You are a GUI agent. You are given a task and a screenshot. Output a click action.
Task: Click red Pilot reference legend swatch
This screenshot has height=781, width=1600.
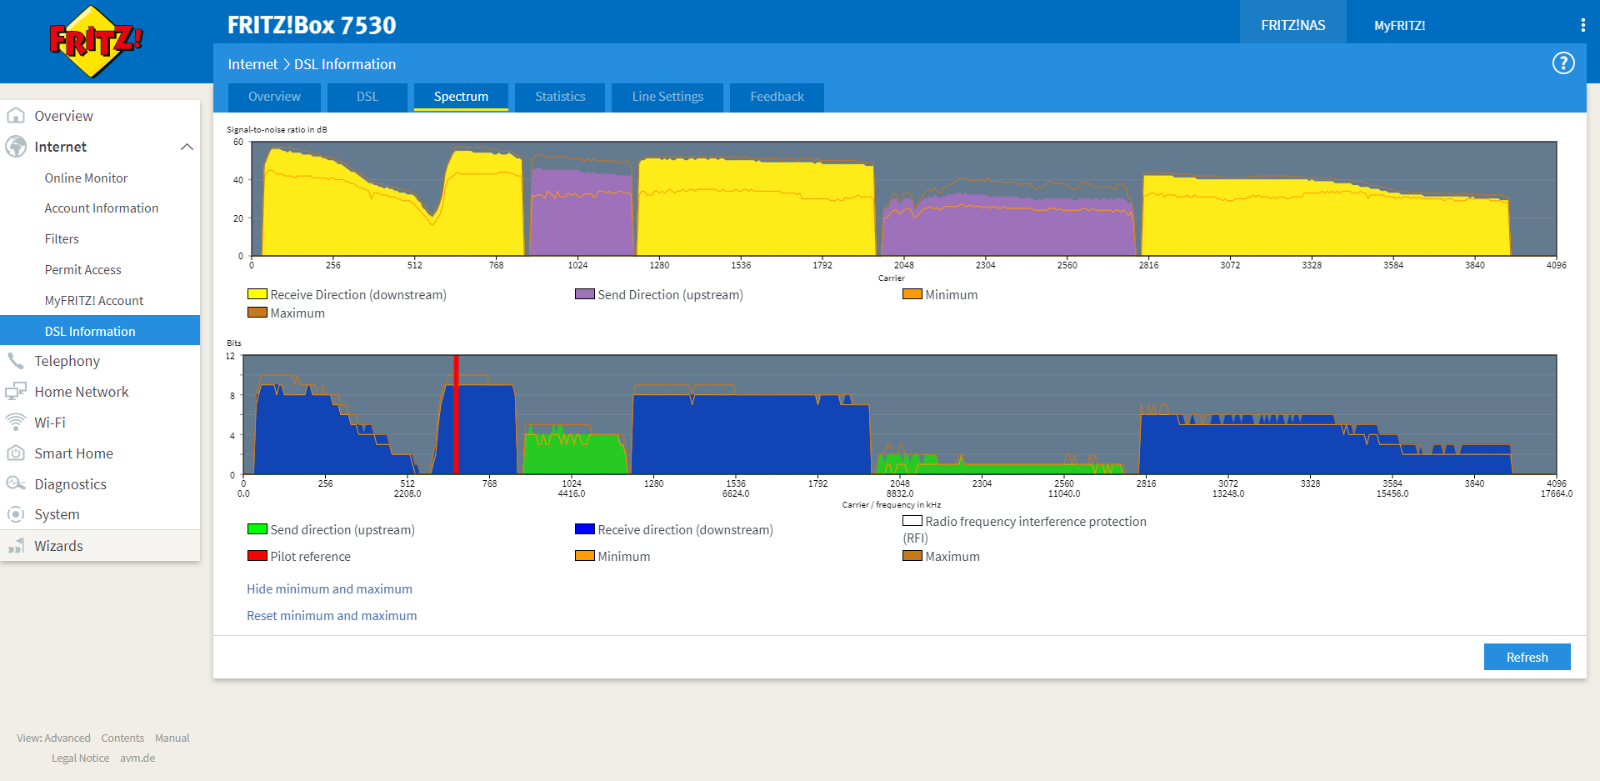(x=257, y=556)
